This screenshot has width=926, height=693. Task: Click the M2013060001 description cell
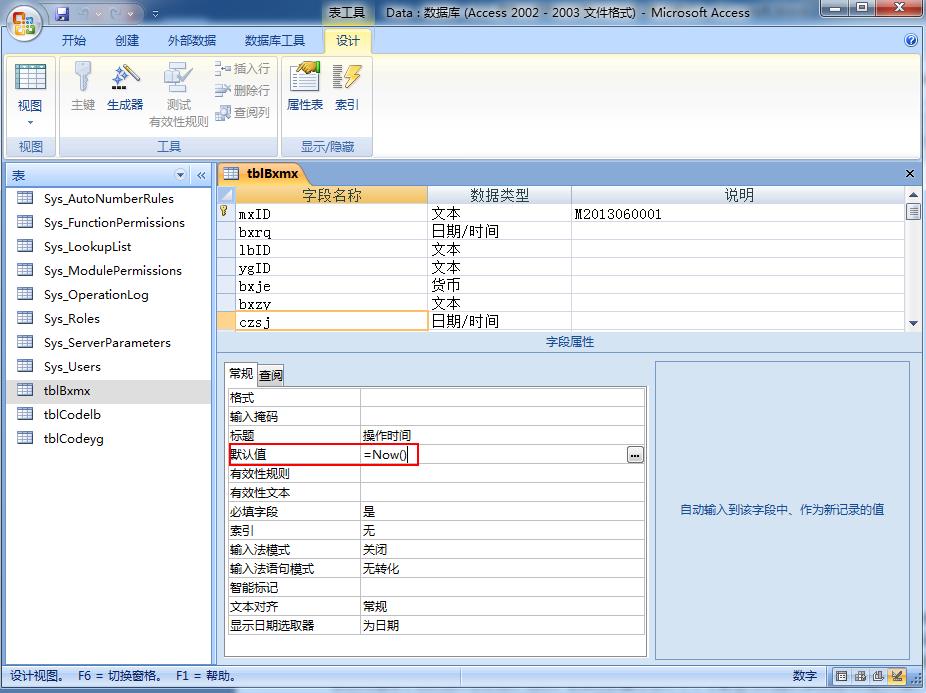tap(738, 214)
